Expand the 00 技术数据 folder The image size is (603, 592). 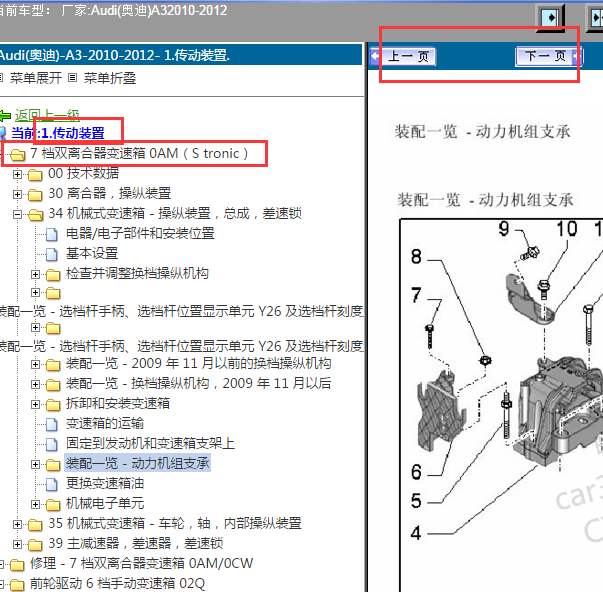click(17, 174)
